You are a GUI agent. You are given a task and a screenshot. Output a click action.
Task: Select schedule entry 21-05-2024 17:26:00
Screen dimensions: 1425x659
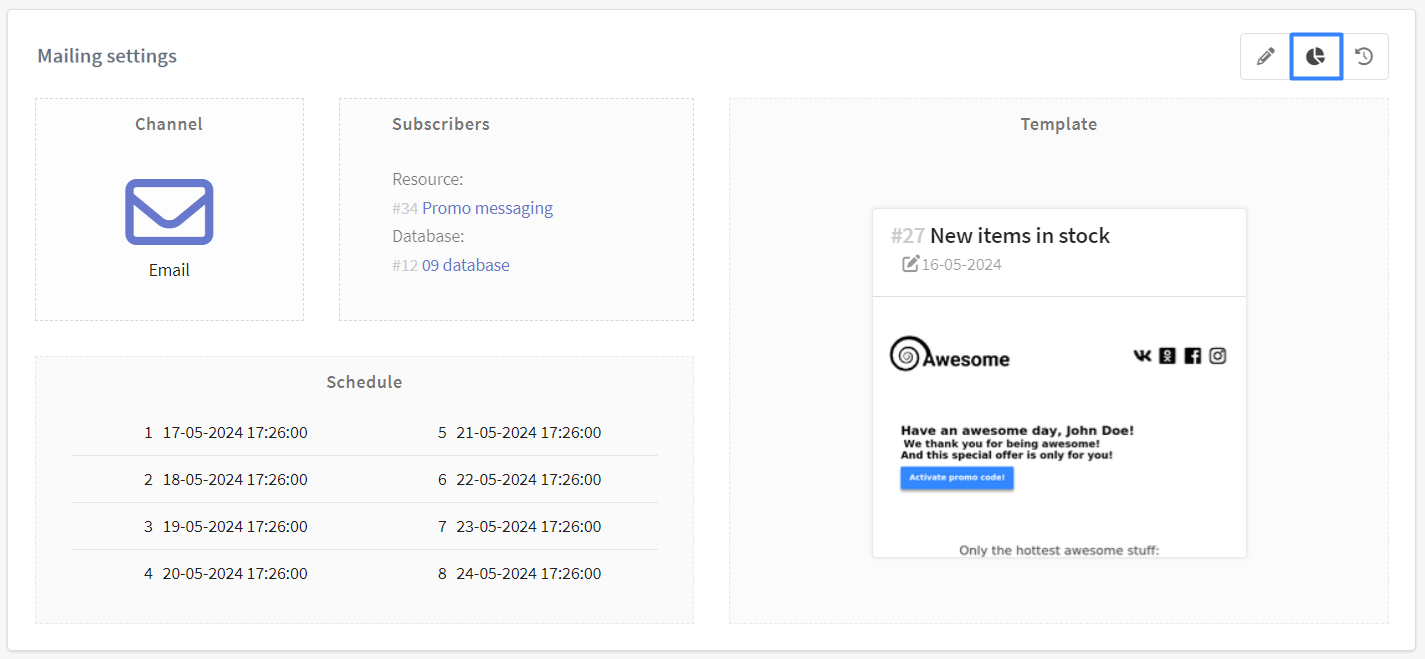tap(528, 433)
